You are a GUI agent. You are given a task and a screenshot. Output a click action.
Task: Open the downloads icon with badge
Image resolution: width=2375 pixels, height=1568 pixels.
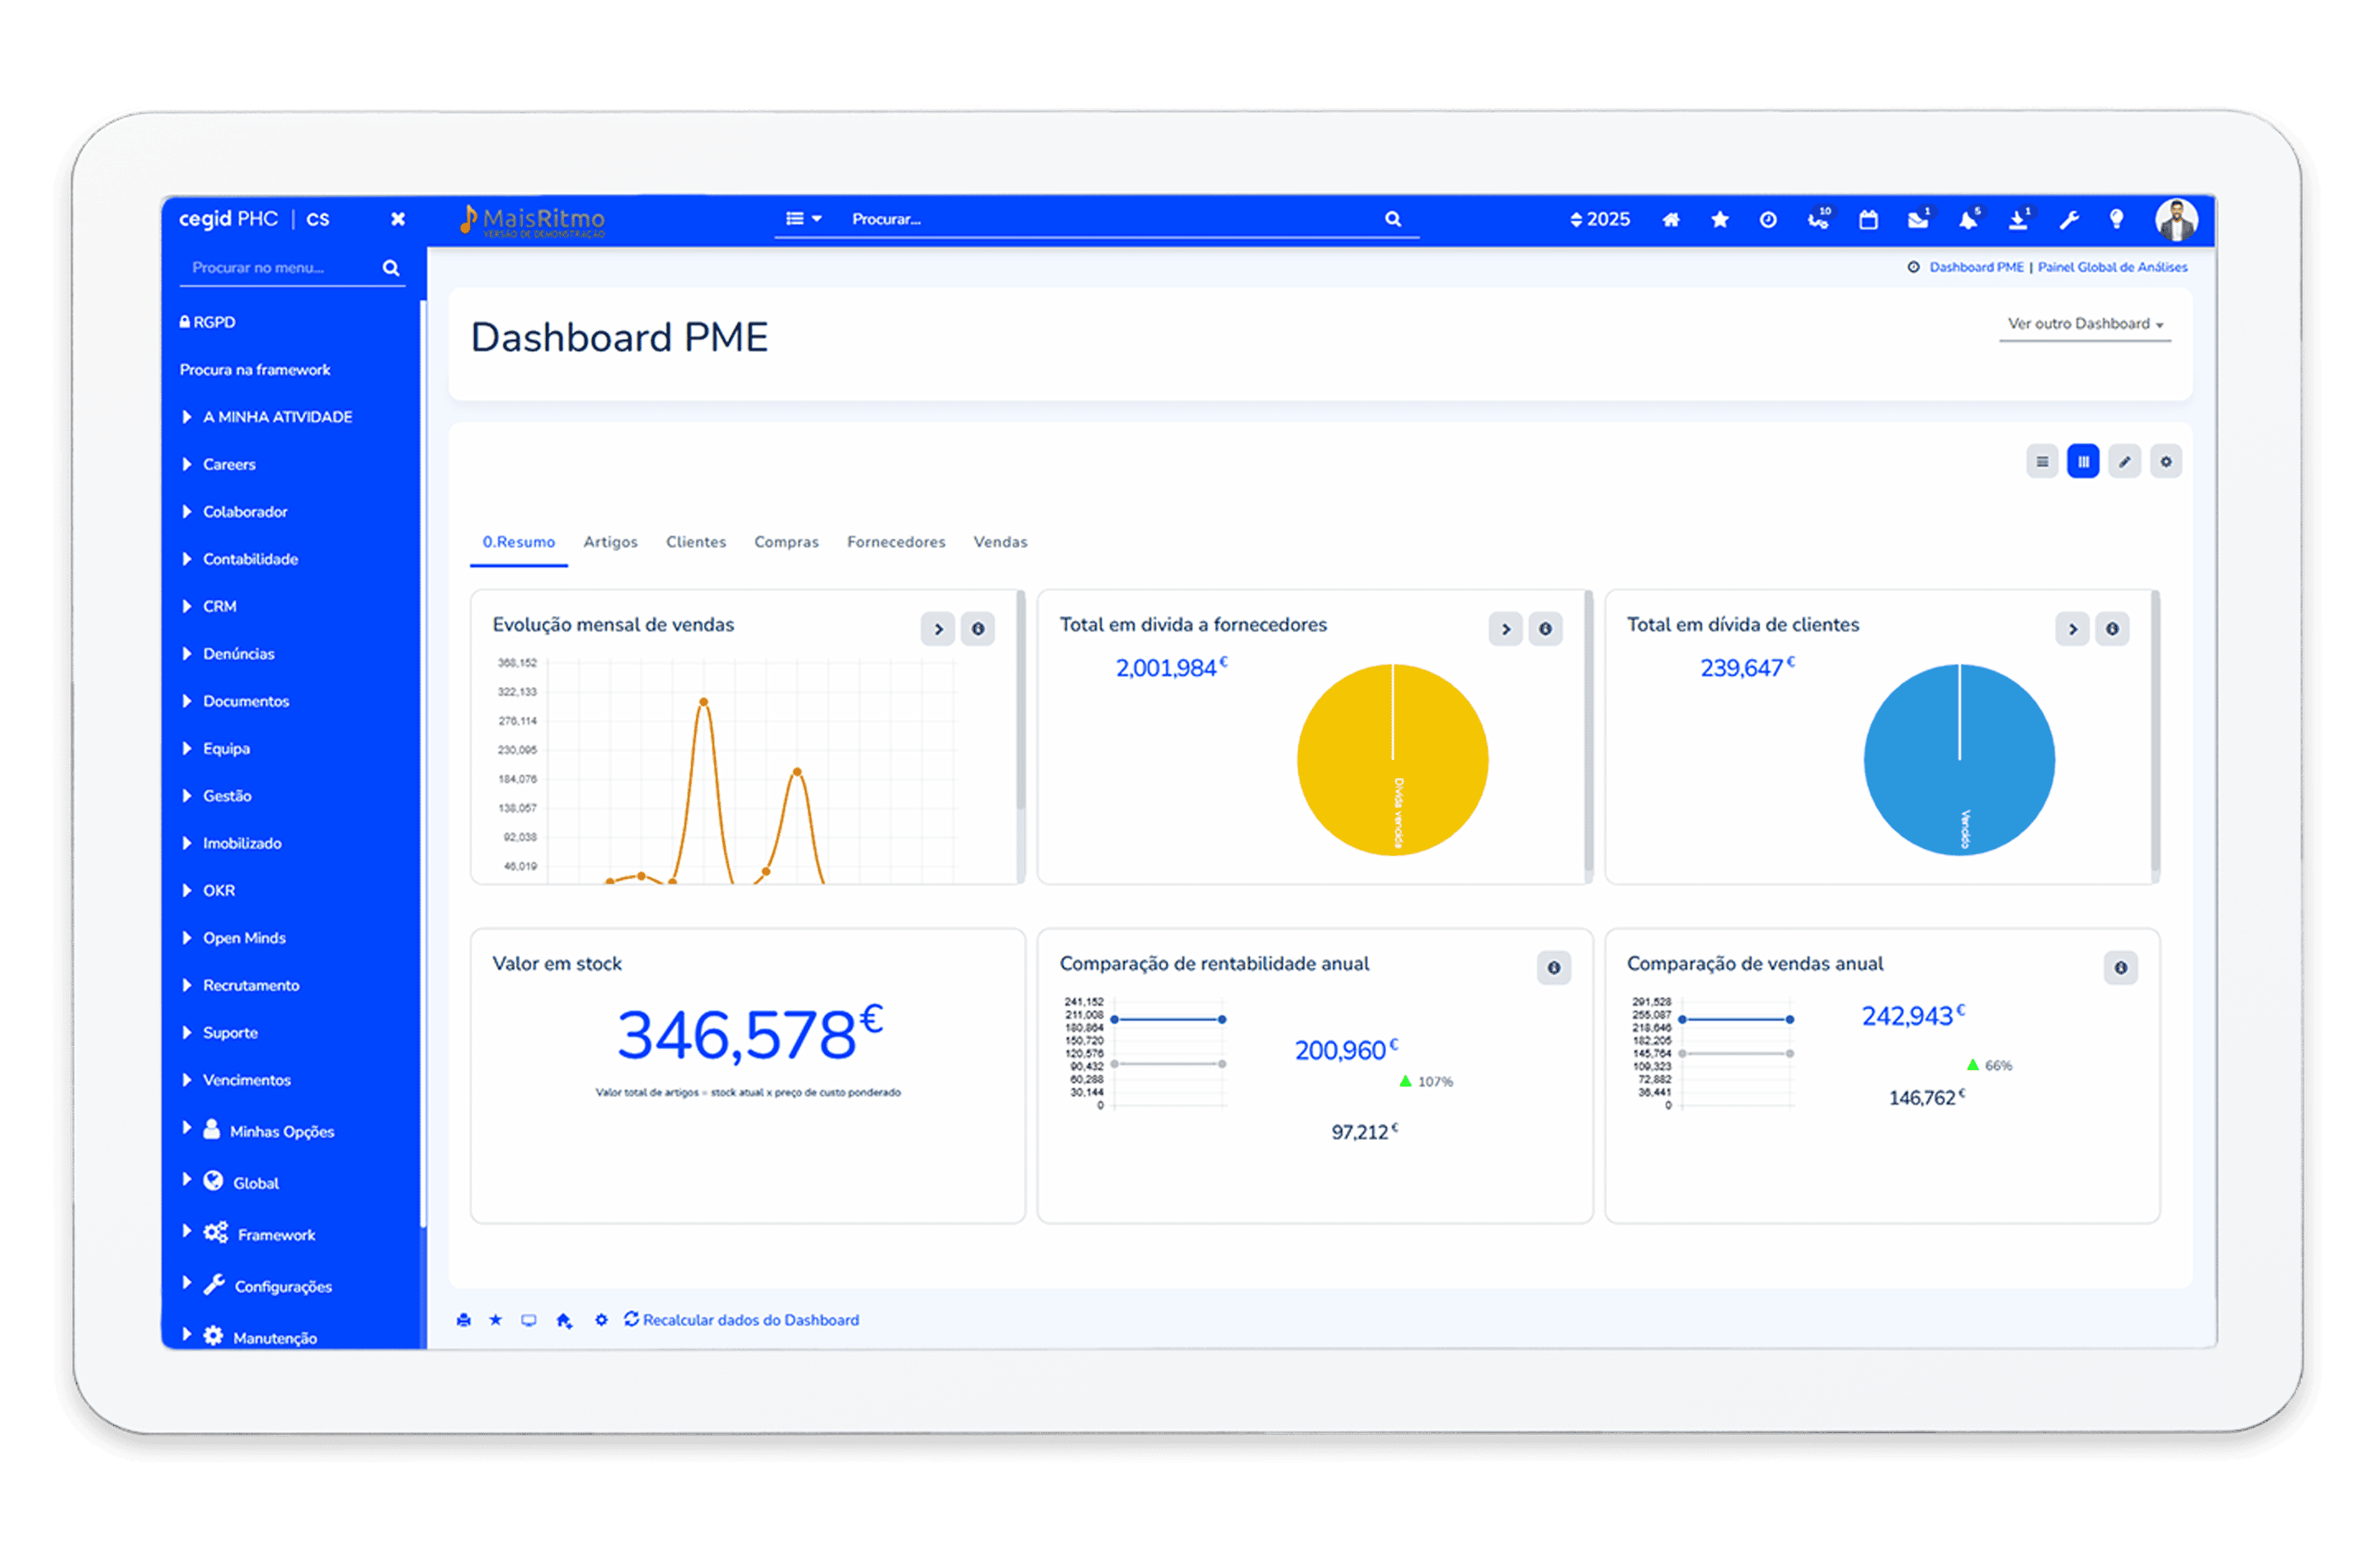click(x=2018, y=220)
